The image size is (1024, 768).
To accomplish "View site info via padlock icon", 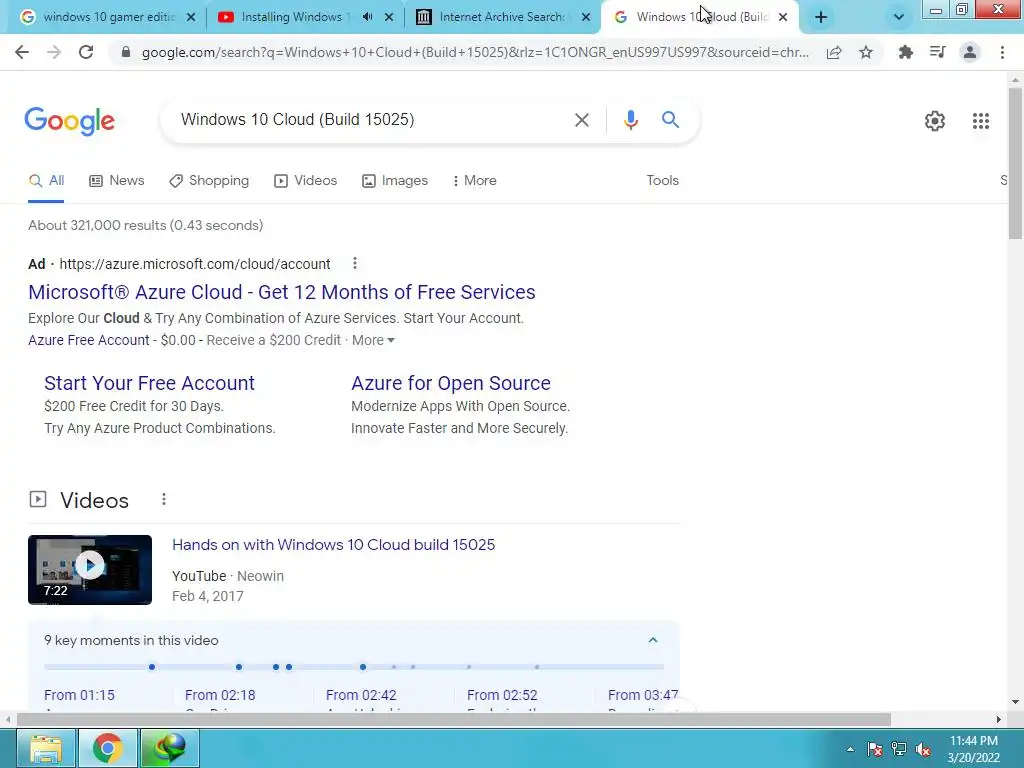I will [126, 52].
